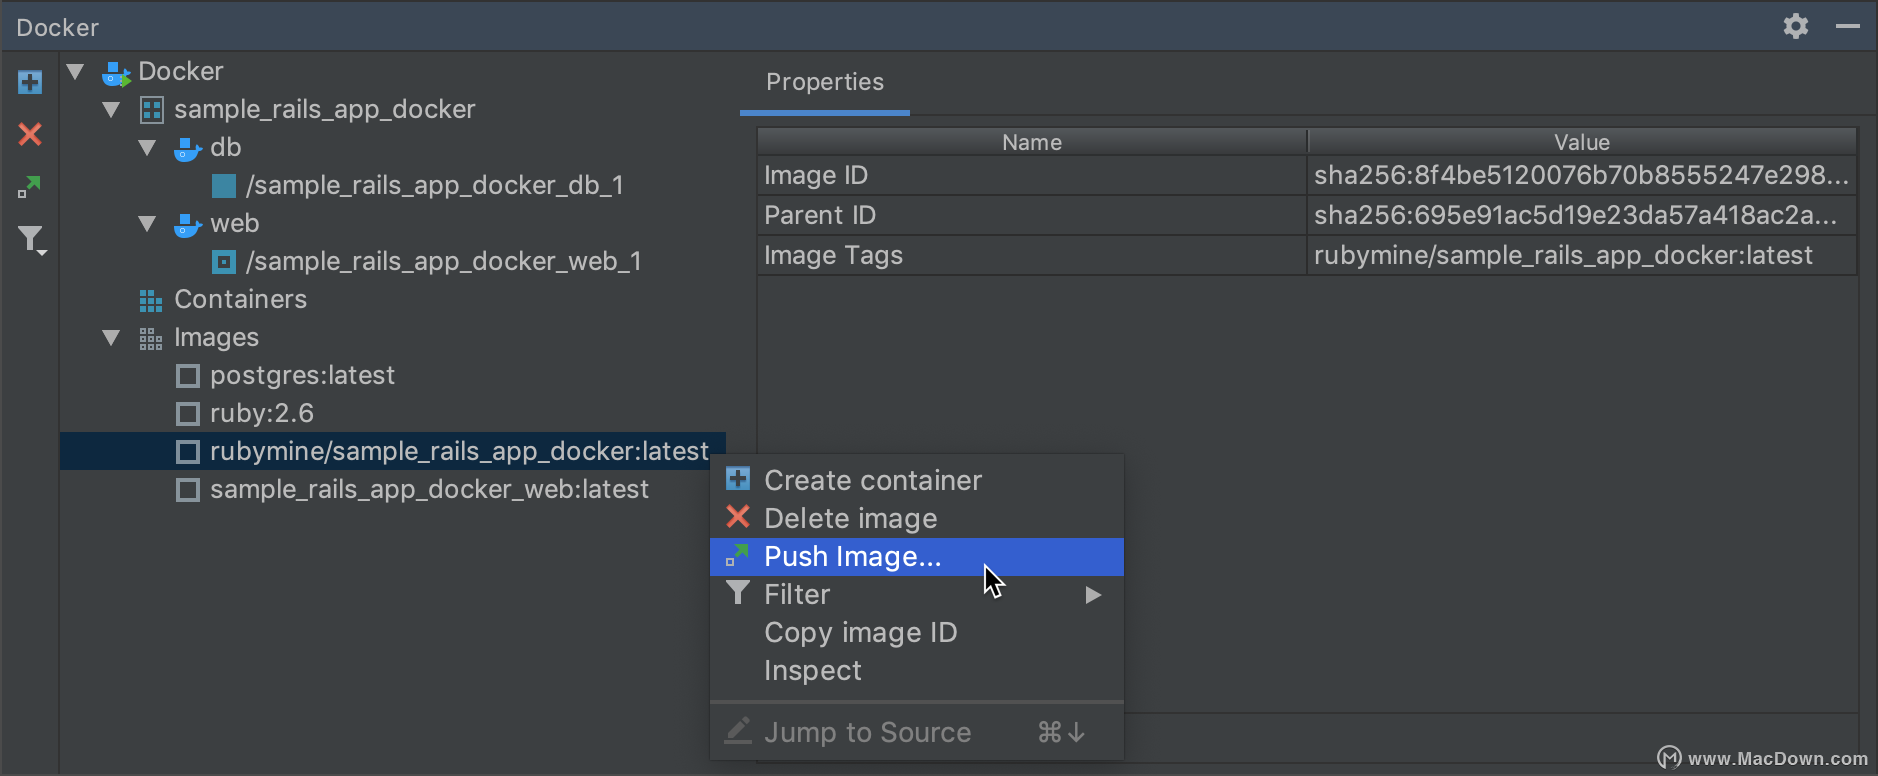This screenshot has width=1878, height=776.
Task: Click the rubymine/sample_rails_app_docker:latest image icon
Action: 187,452
